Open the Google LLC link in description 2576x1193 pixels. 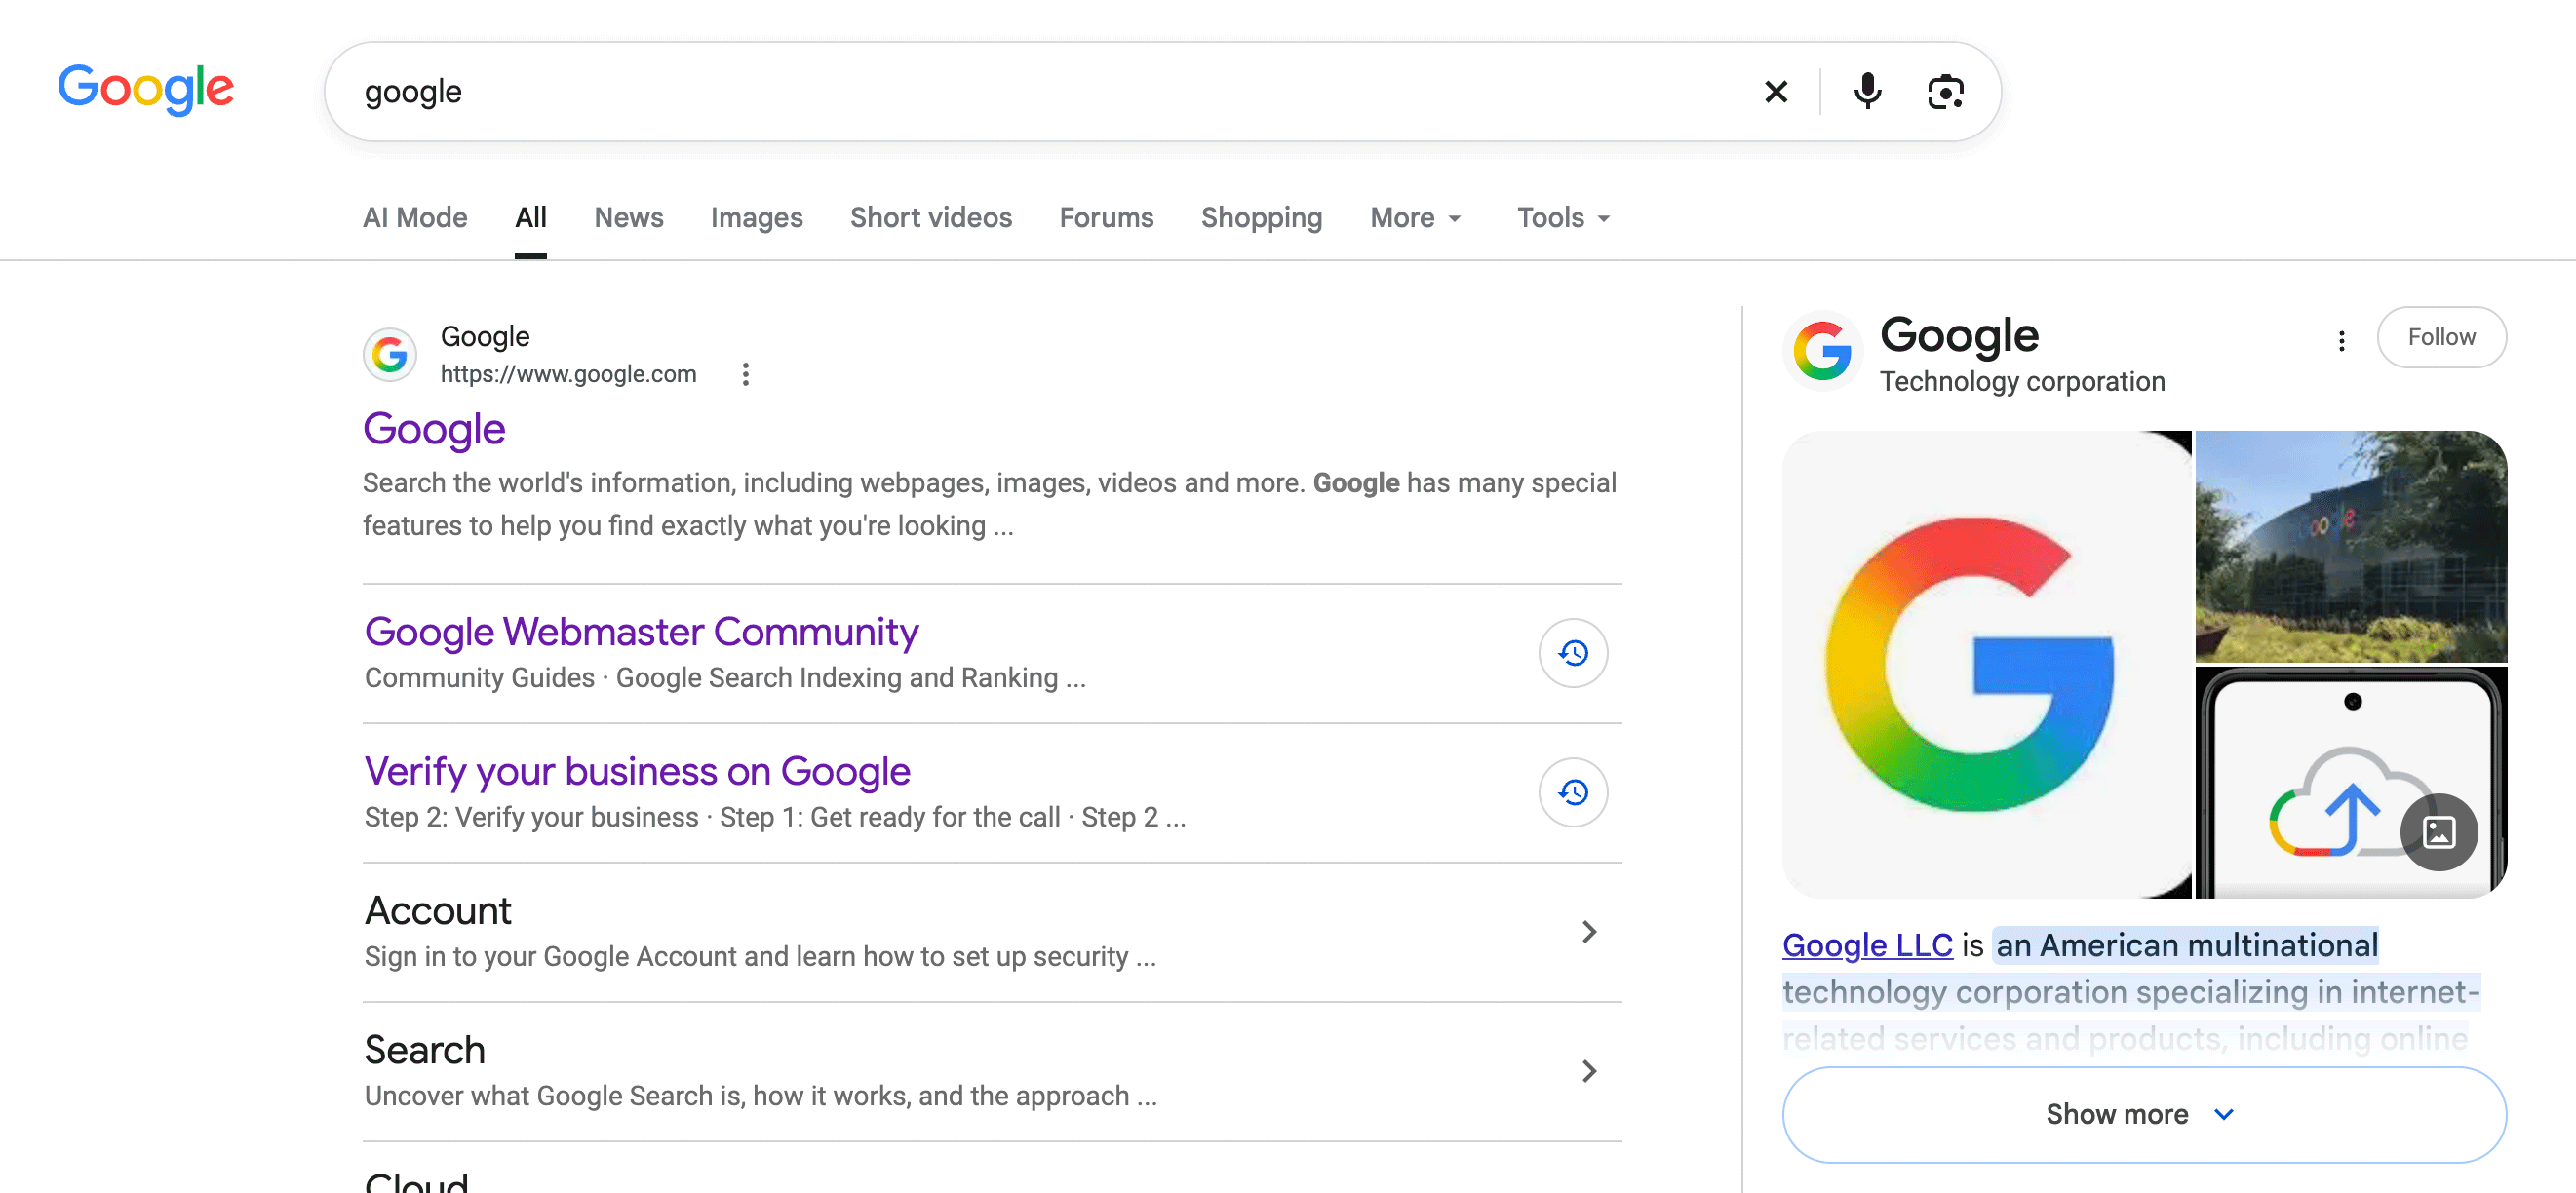[x=1867, y=945]
